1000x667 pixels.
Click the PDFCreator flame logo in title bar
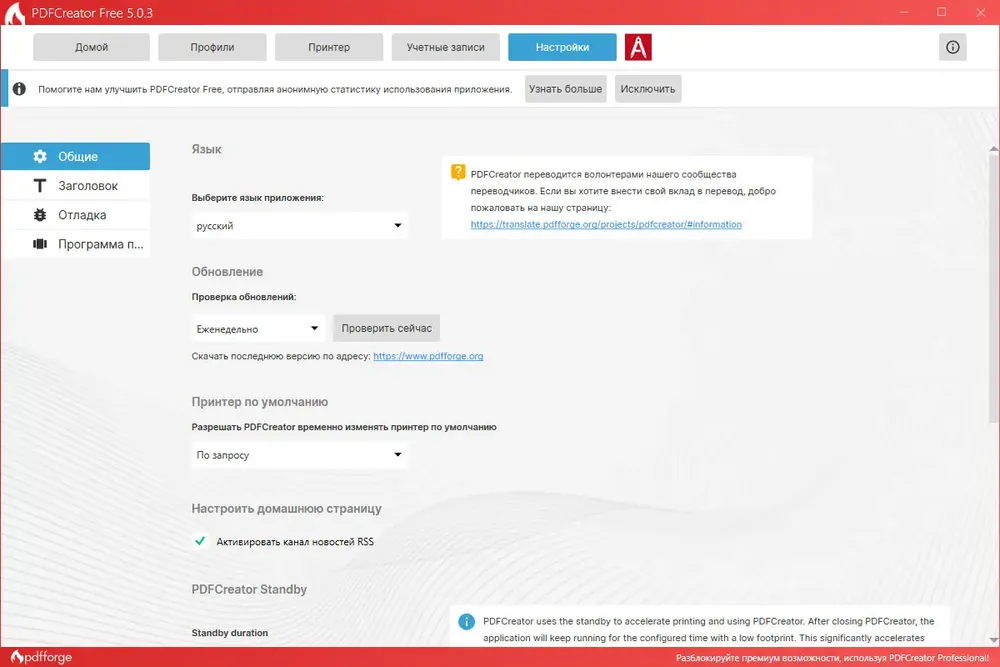point(14,13)
